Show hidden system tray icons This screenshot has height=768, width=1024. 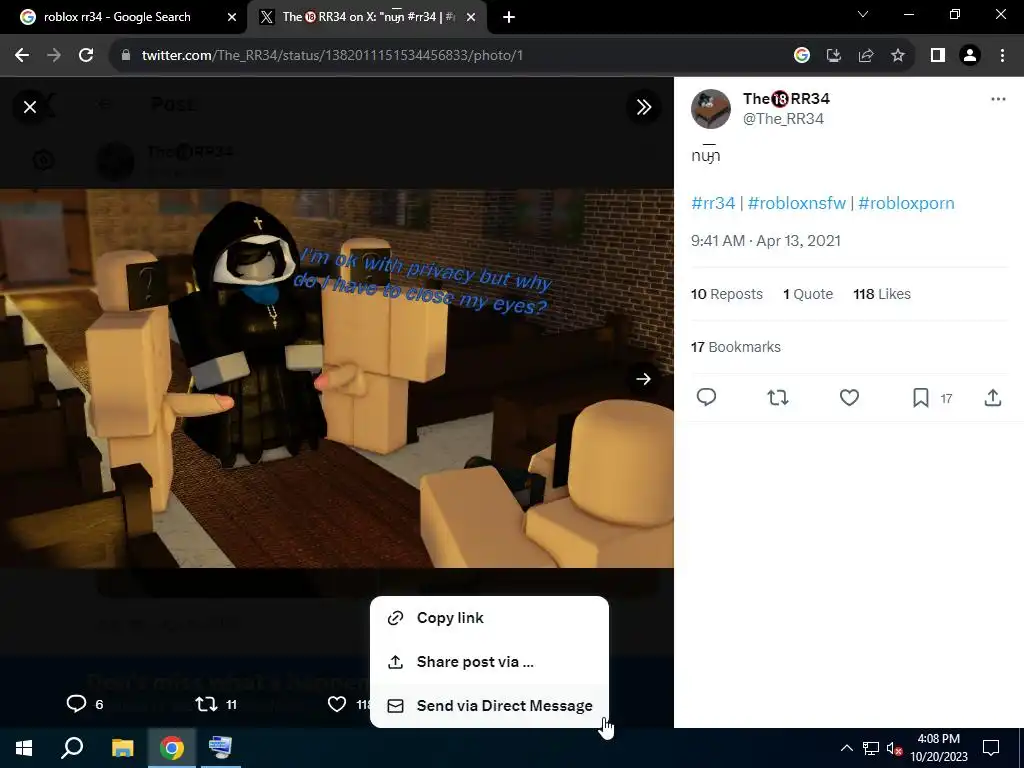(846, 748)
